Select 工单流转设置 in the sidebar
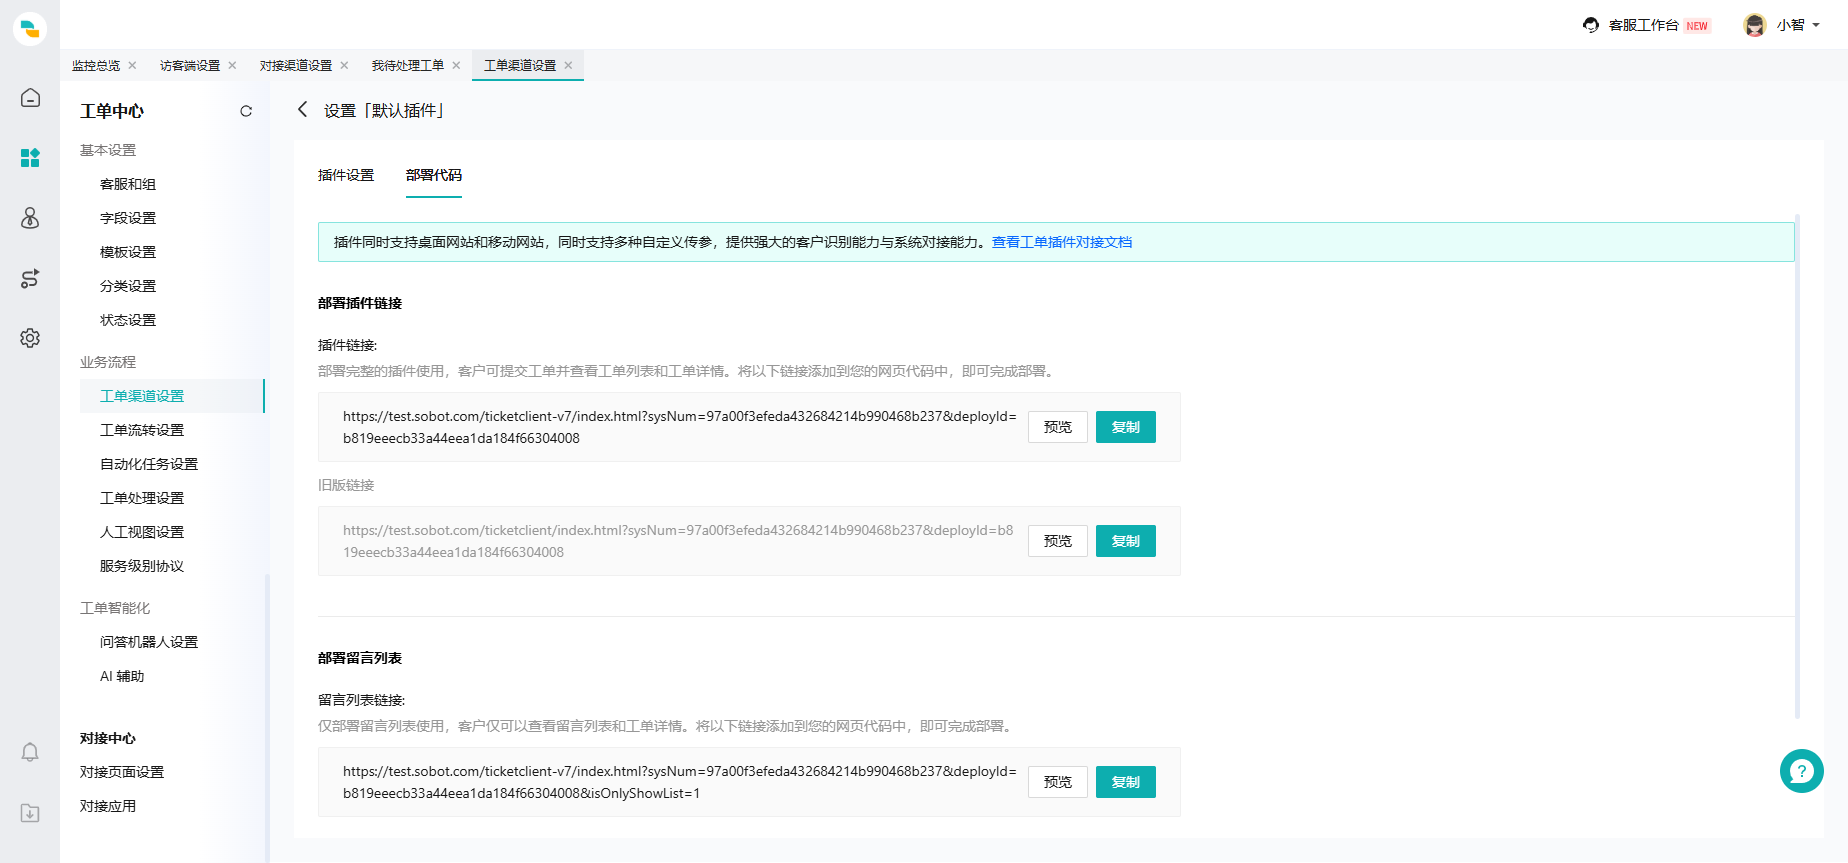 click(142, 430)
